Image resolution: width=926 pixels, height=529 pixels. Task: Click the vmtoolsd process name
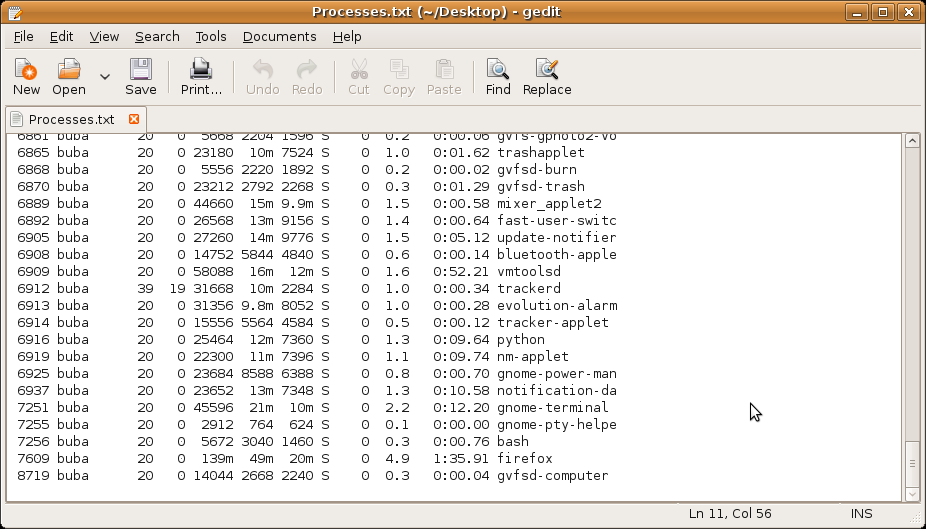click(x=529, y=272)
